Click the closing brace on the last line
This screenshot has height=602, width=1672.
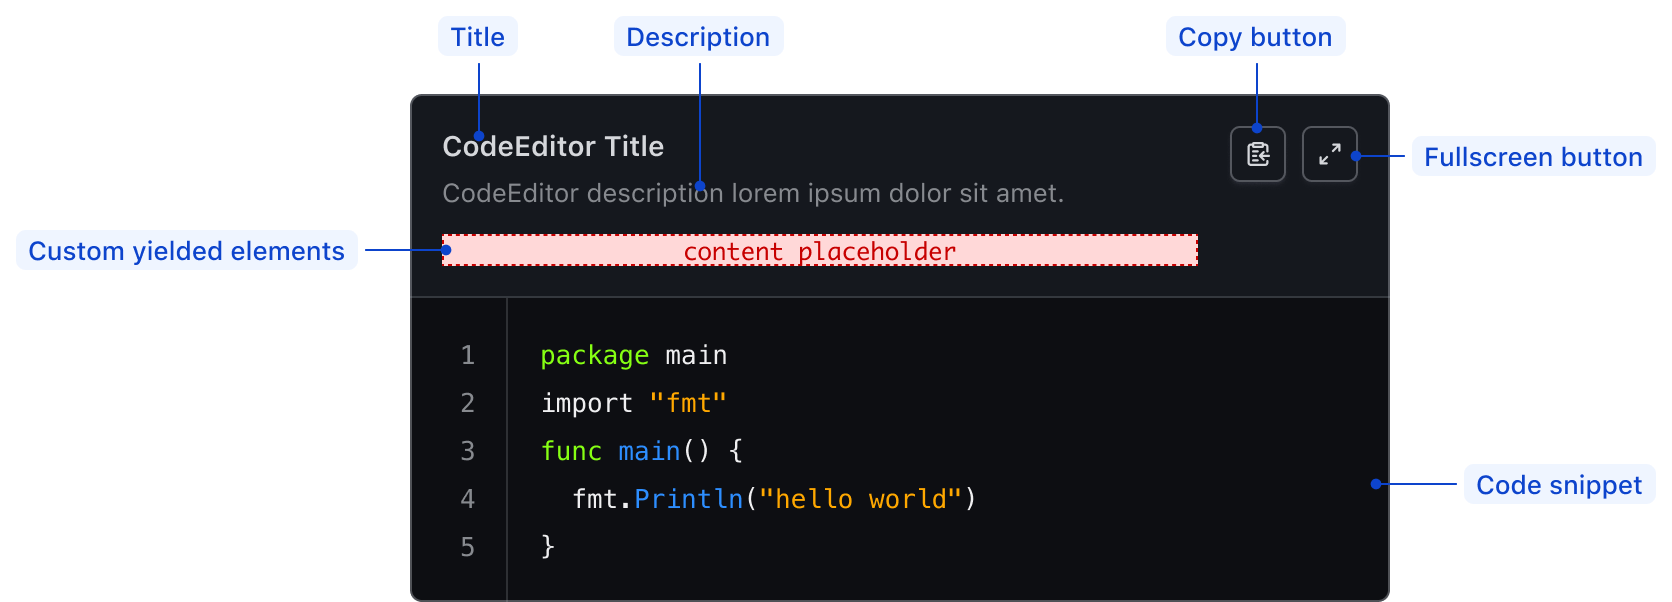tap(547, 546)
